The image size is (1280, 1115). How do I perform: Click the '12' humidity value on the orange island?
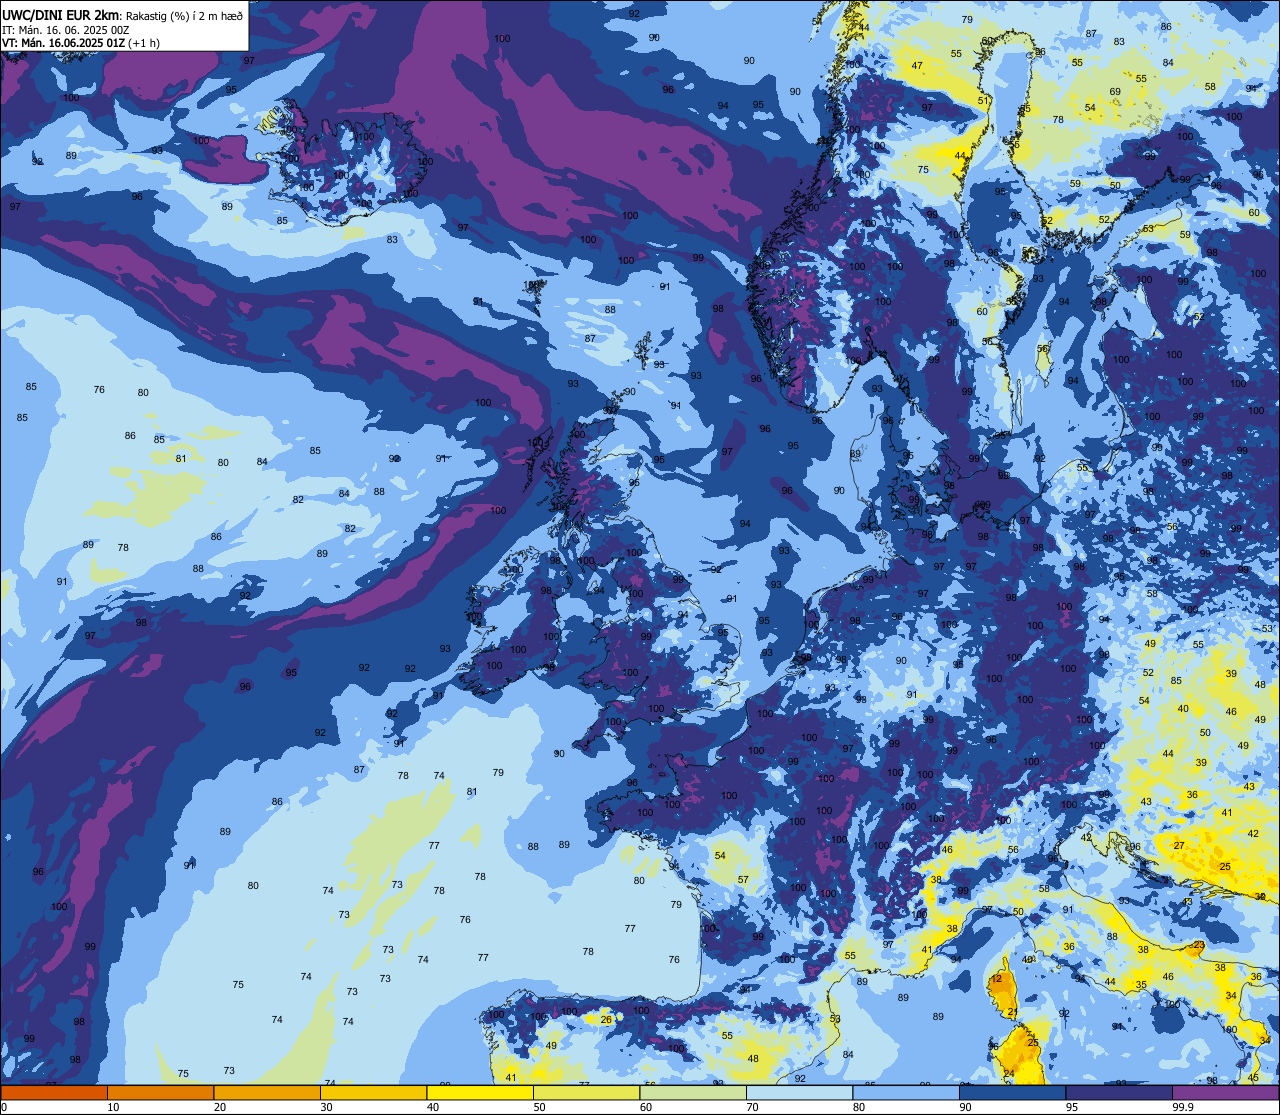coord(997,978)
